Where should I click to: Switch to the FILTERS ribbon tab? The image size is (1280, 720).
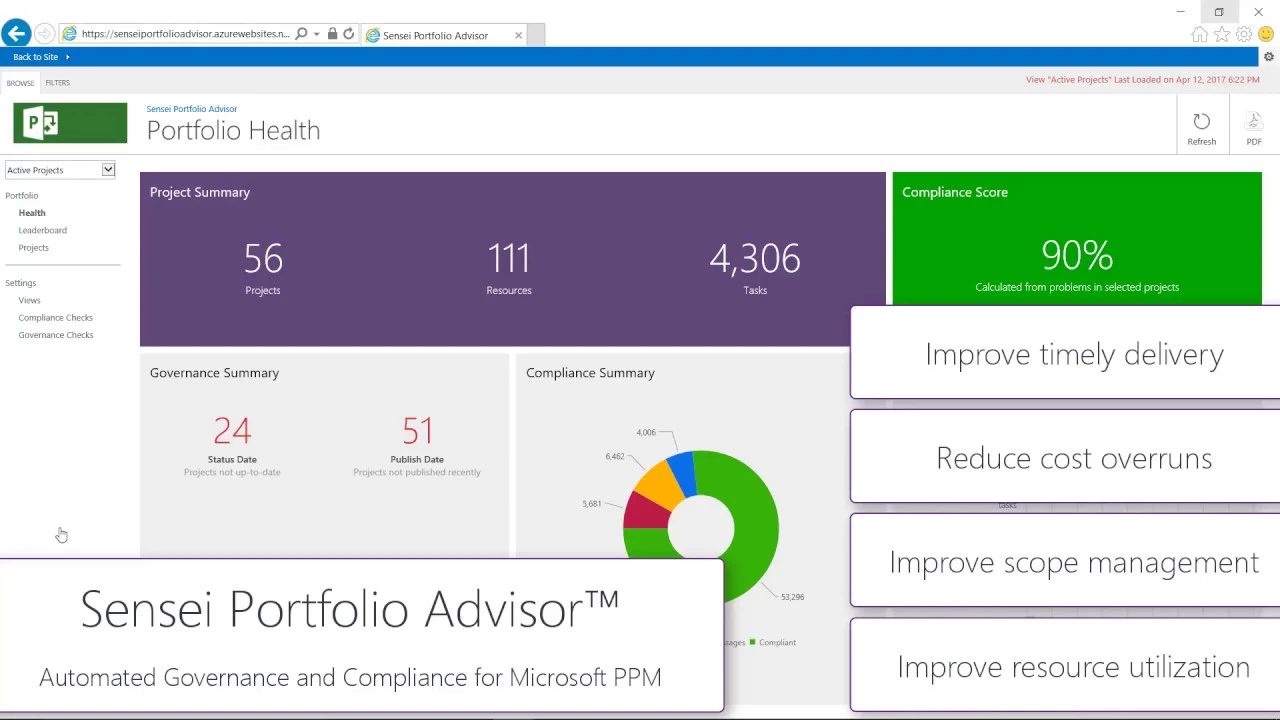pos(57,83)
